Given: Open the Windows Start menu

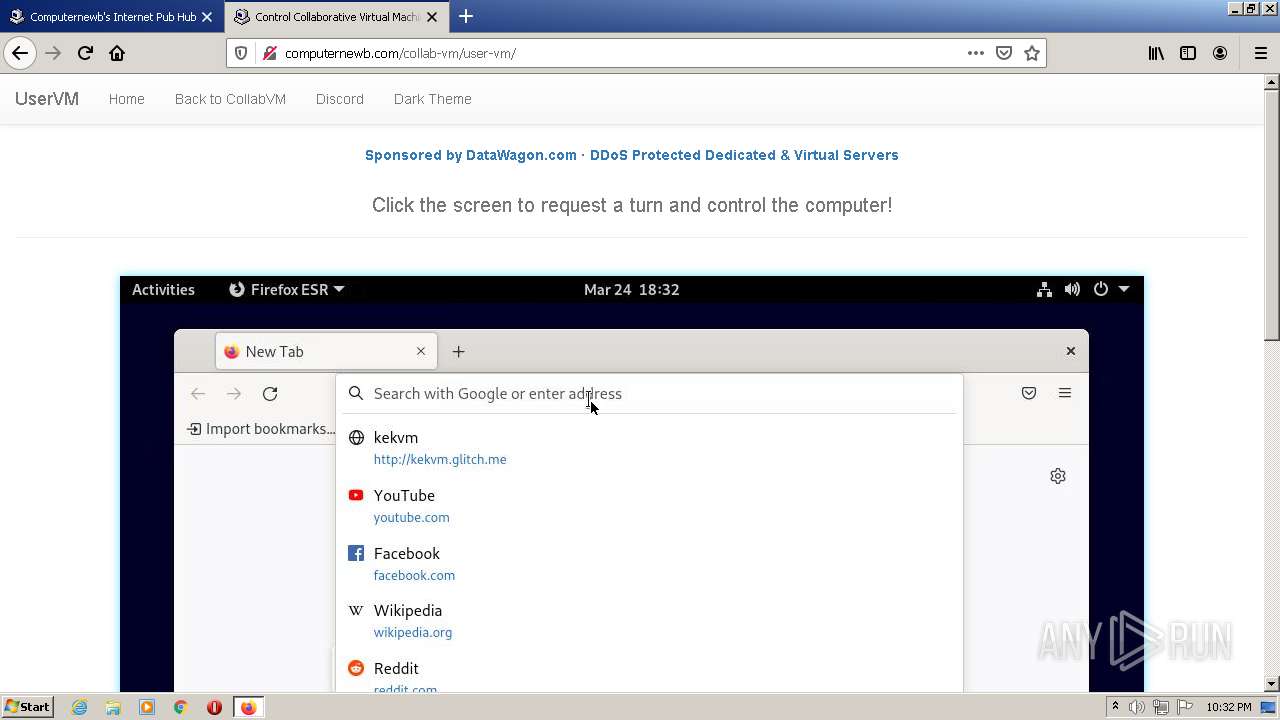Looking at the screenshot, I should pos(27,707).
